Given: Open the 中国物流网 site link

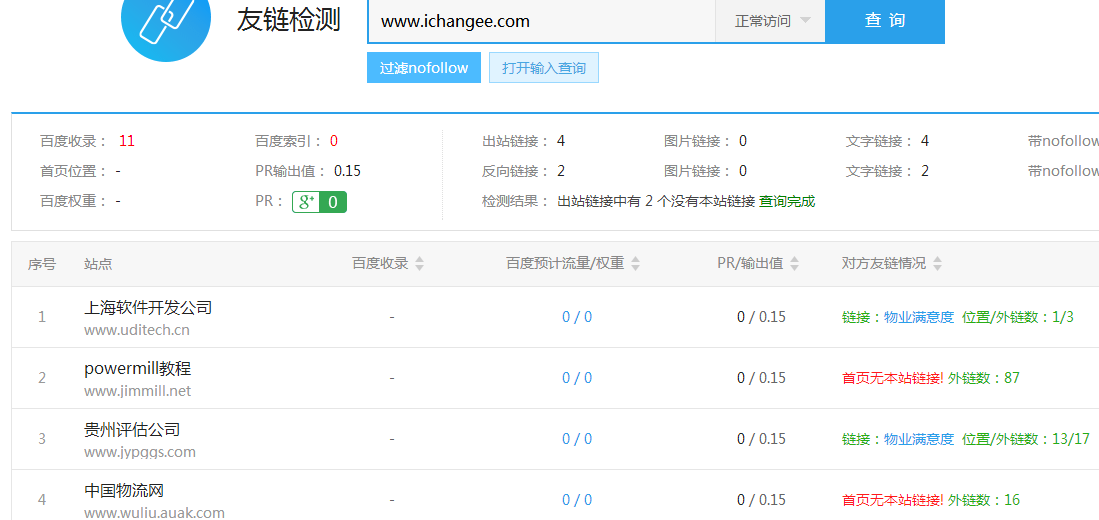Looking at the screenshot, I should coord(124,490).
